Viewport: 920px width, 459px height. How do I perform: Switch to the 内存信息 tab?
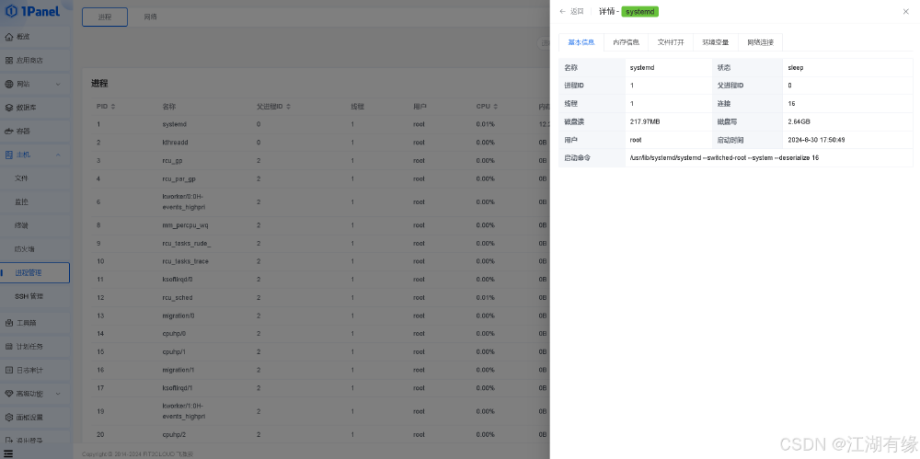click(626, 42)
